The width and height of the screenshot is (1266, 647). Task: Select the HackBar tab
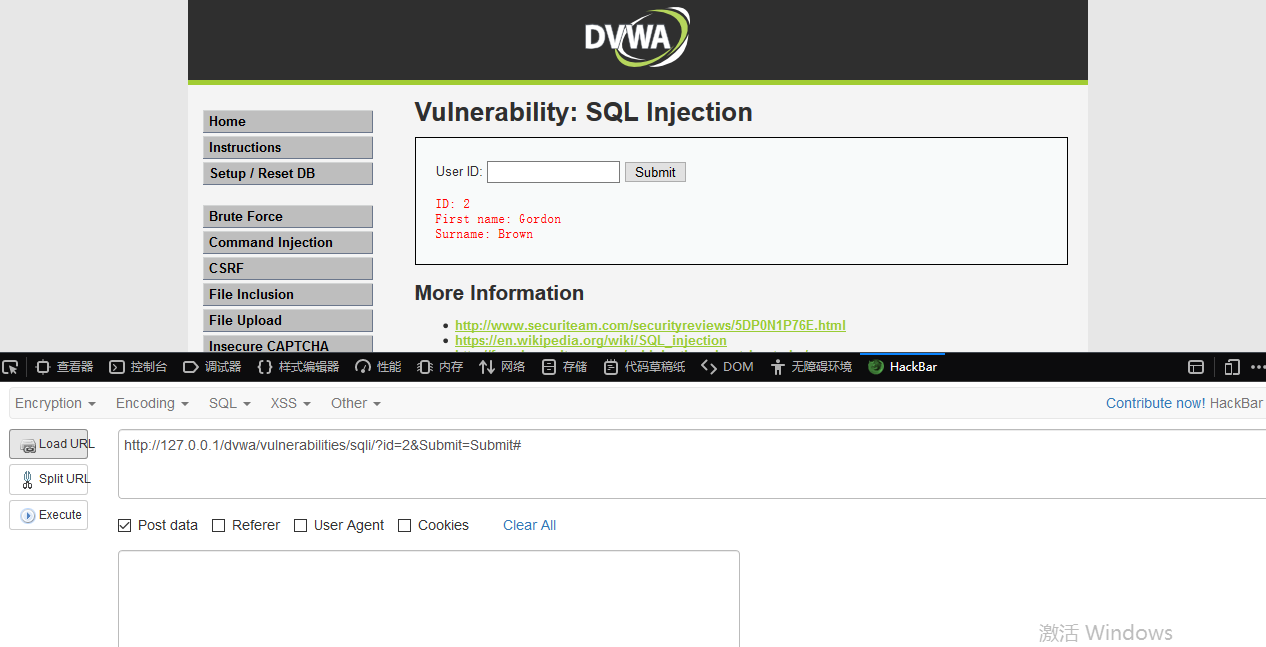(902, 367)
